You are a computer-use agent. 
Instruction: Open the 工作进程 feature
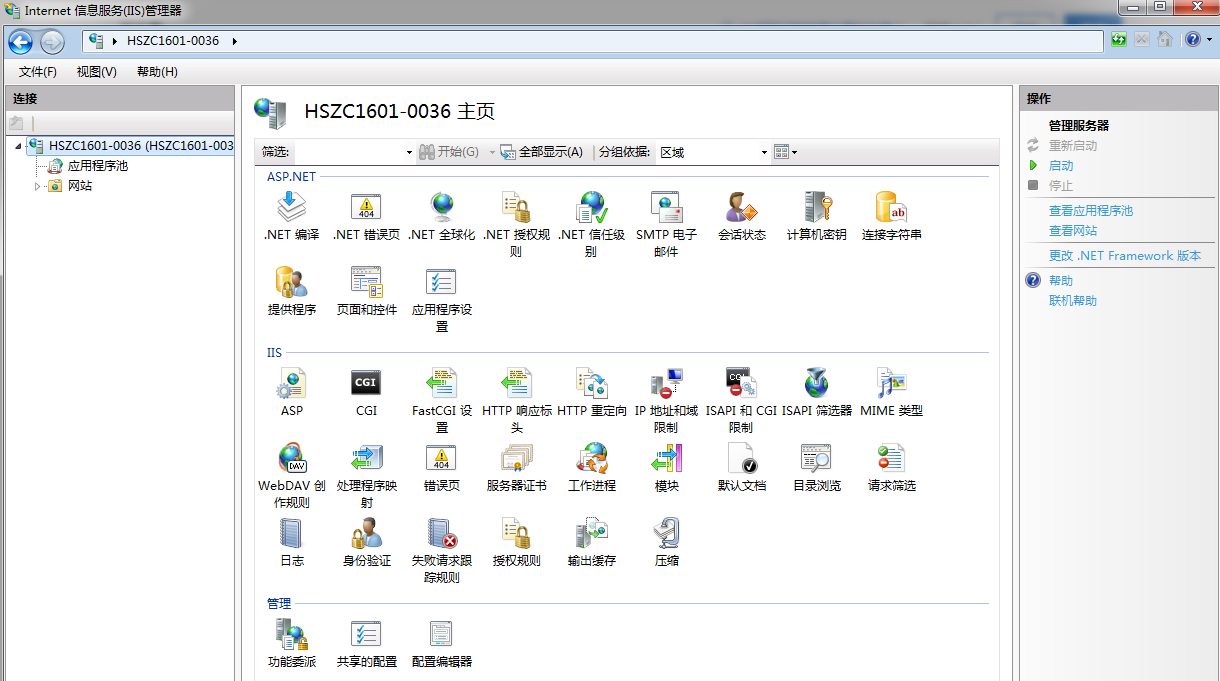point(591,468)
